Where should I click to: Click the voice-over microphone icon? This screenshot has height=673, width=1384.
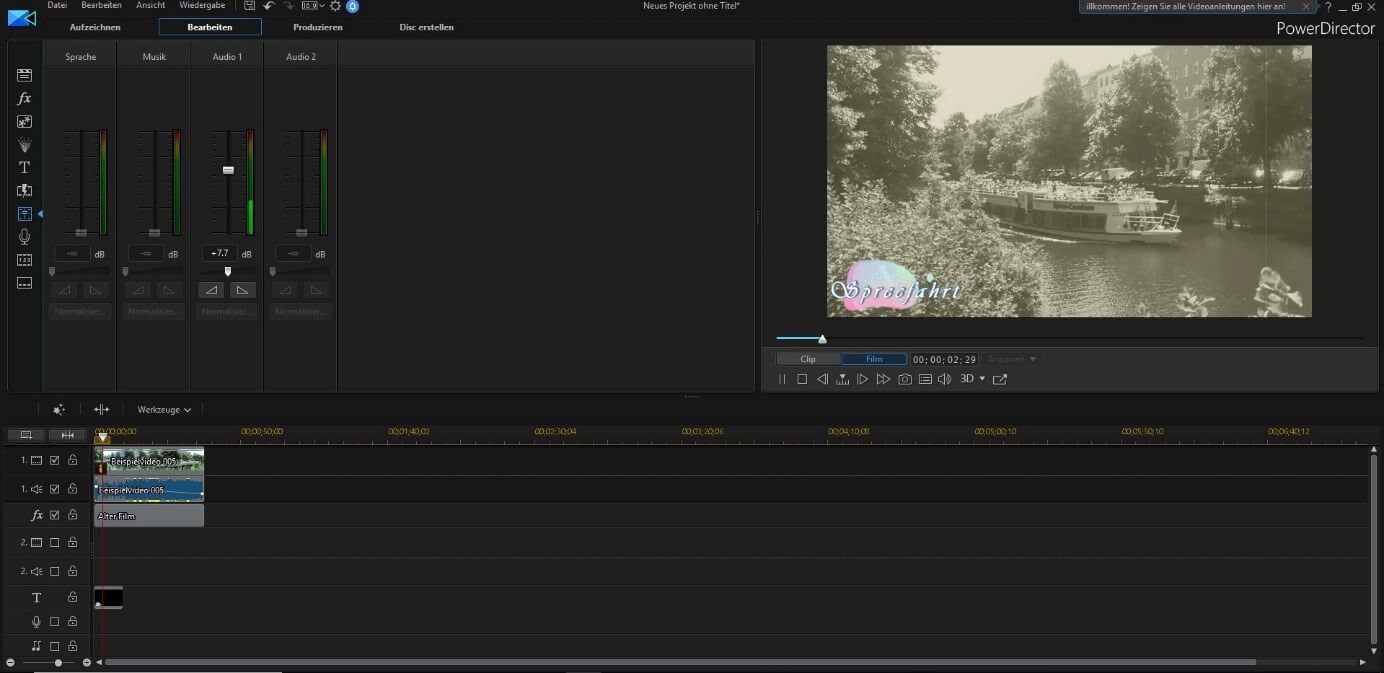tap(24, 236)
